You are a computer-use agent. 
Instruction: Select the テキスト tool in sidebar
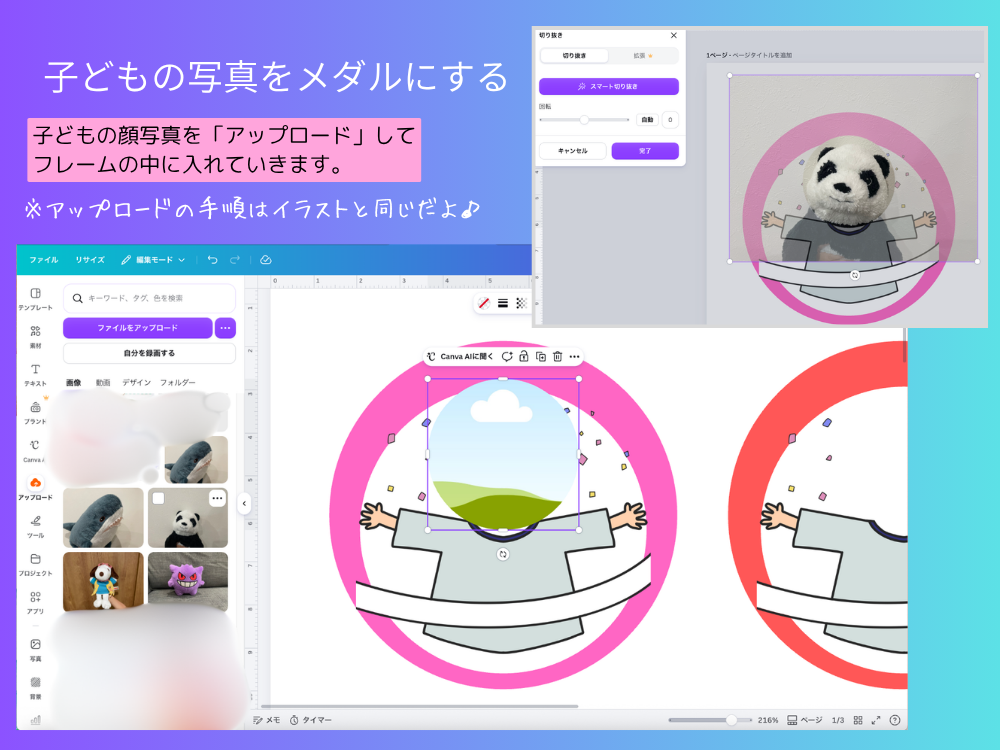(x=35, y=374)
